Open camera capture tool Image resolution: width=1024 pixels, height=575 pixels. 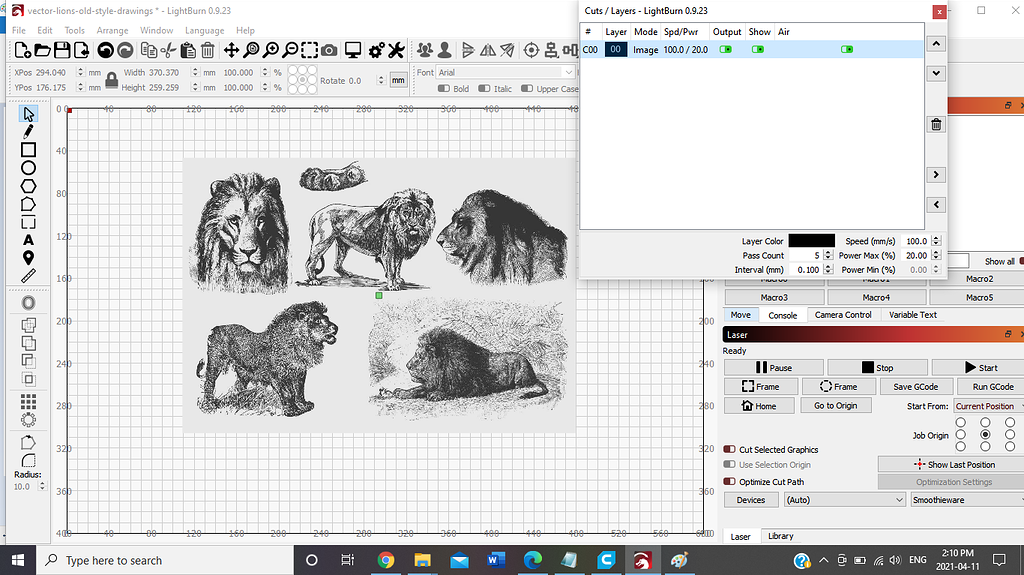pos(330,50)
